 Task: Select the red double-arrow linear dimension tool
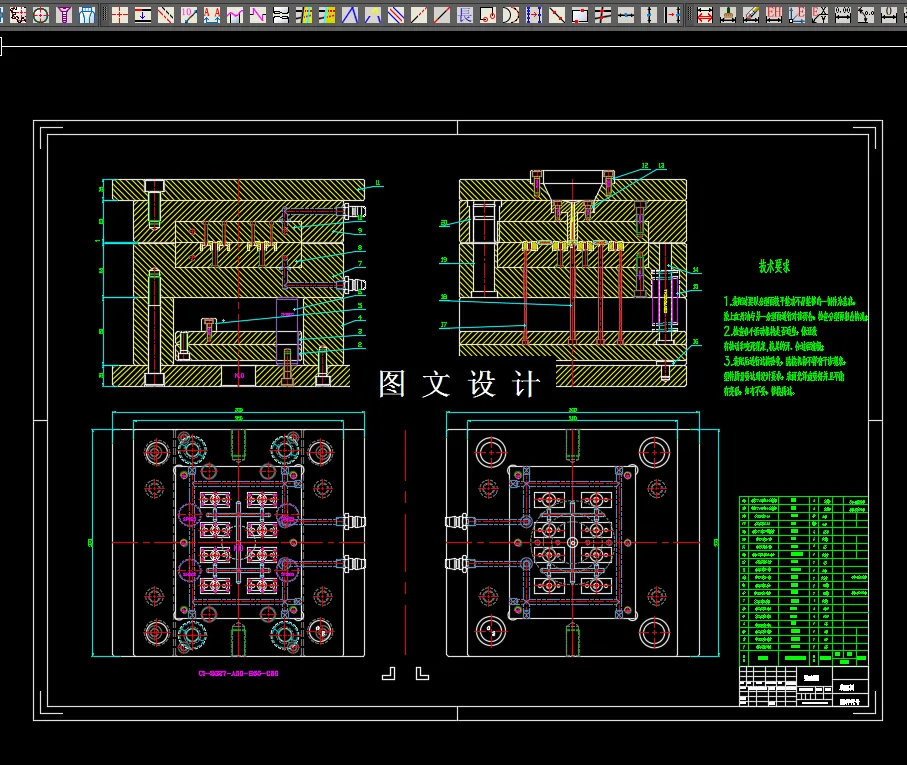click(705, 14)
